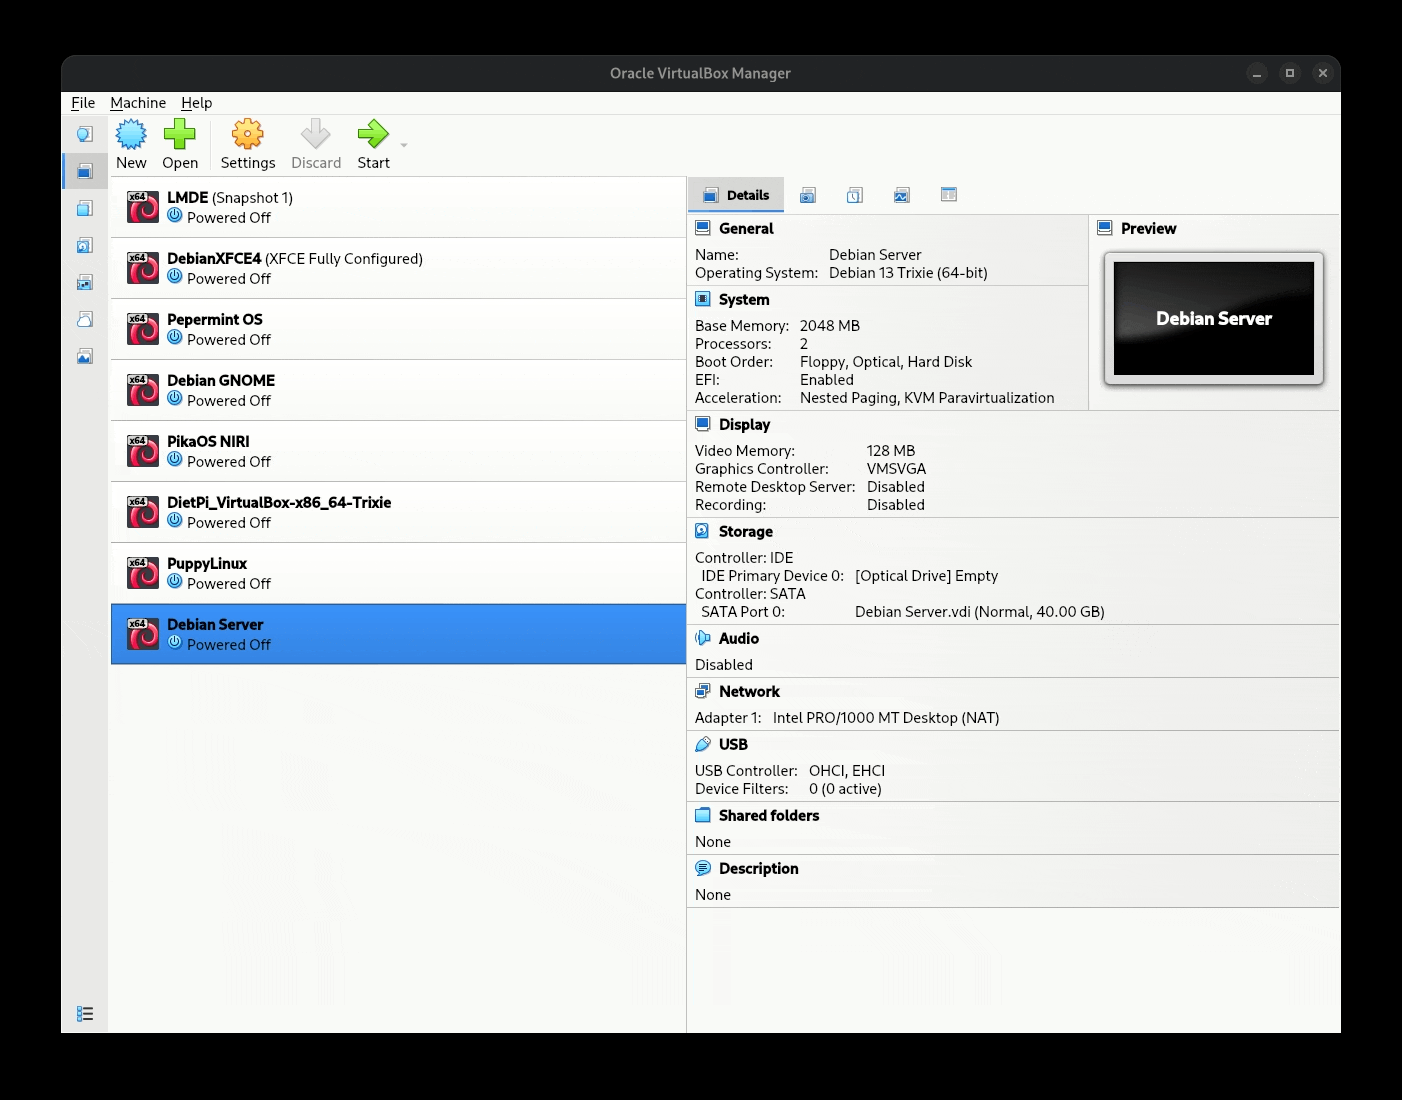The height and width of the screenshot is (1100, 1402).
Task: Click "Debian Server.vdi (Normal, 40.00 GB)"
Action: coord(980,612)
